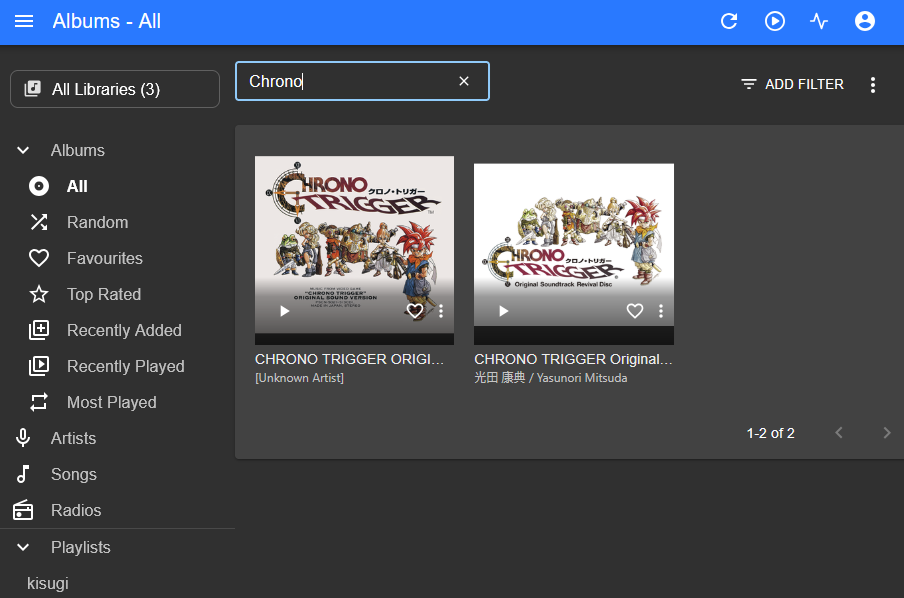The image size is (904, 598).
Task: Collapse the Albums section in sidebar
Action: pos(23,150)
